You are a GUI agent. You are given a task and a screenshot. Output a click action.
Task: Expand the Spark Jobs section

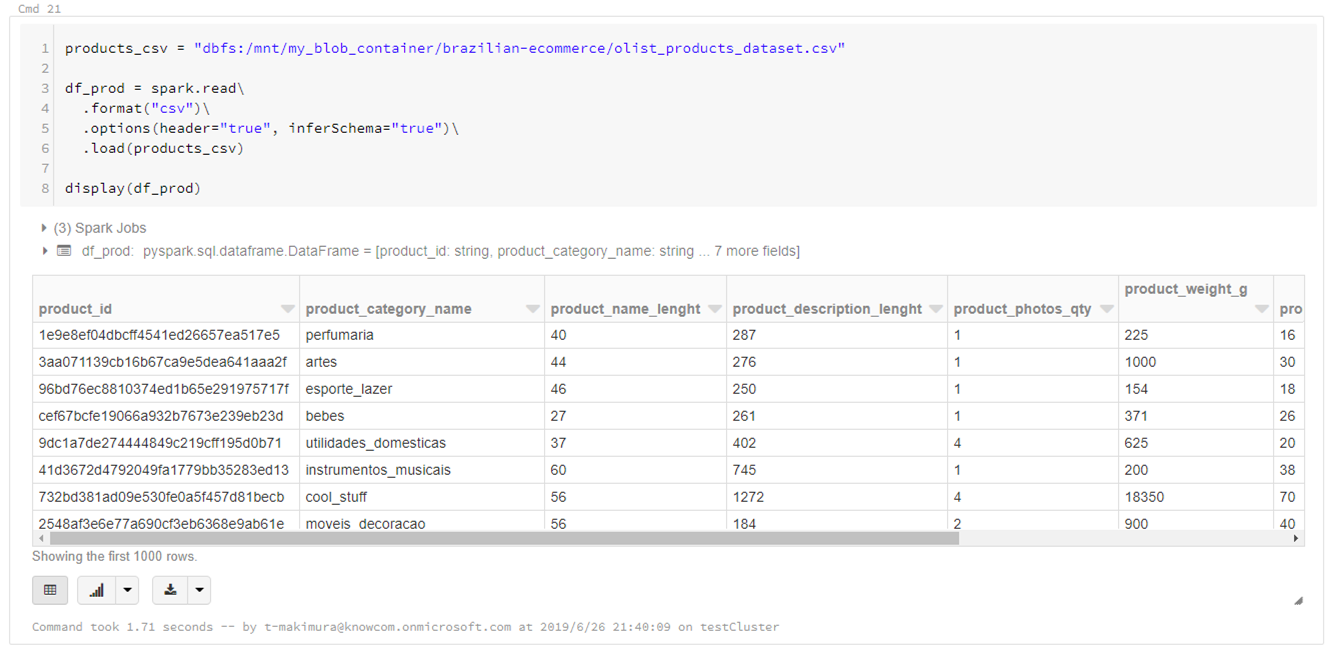44,228
